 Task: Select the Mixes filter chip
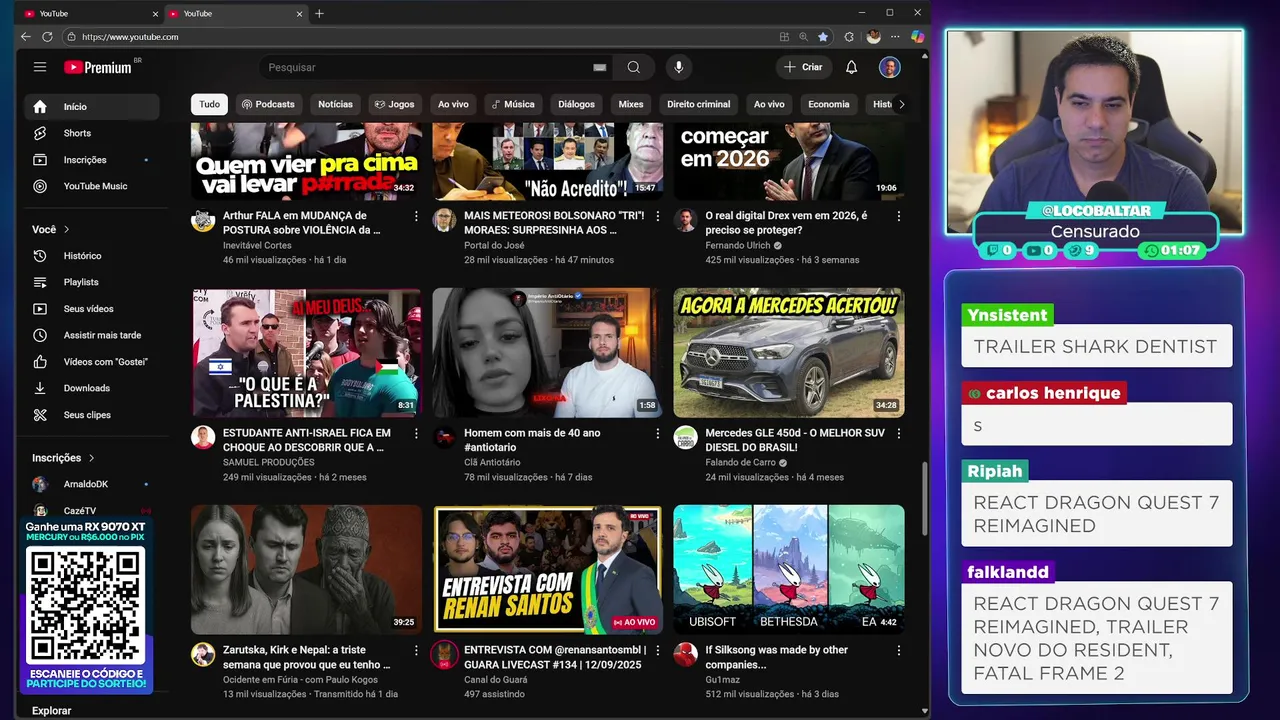tap(631, 104)
